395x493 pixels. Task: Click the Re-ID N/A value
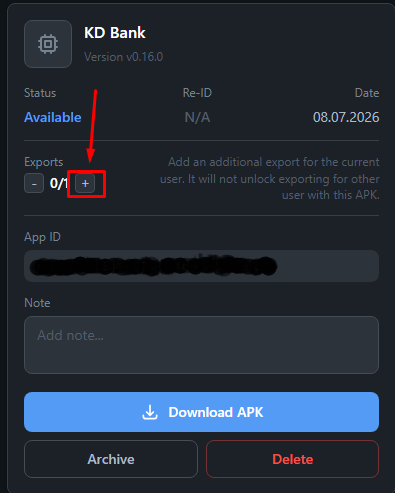pyautogui.click(x=197, y=117)
